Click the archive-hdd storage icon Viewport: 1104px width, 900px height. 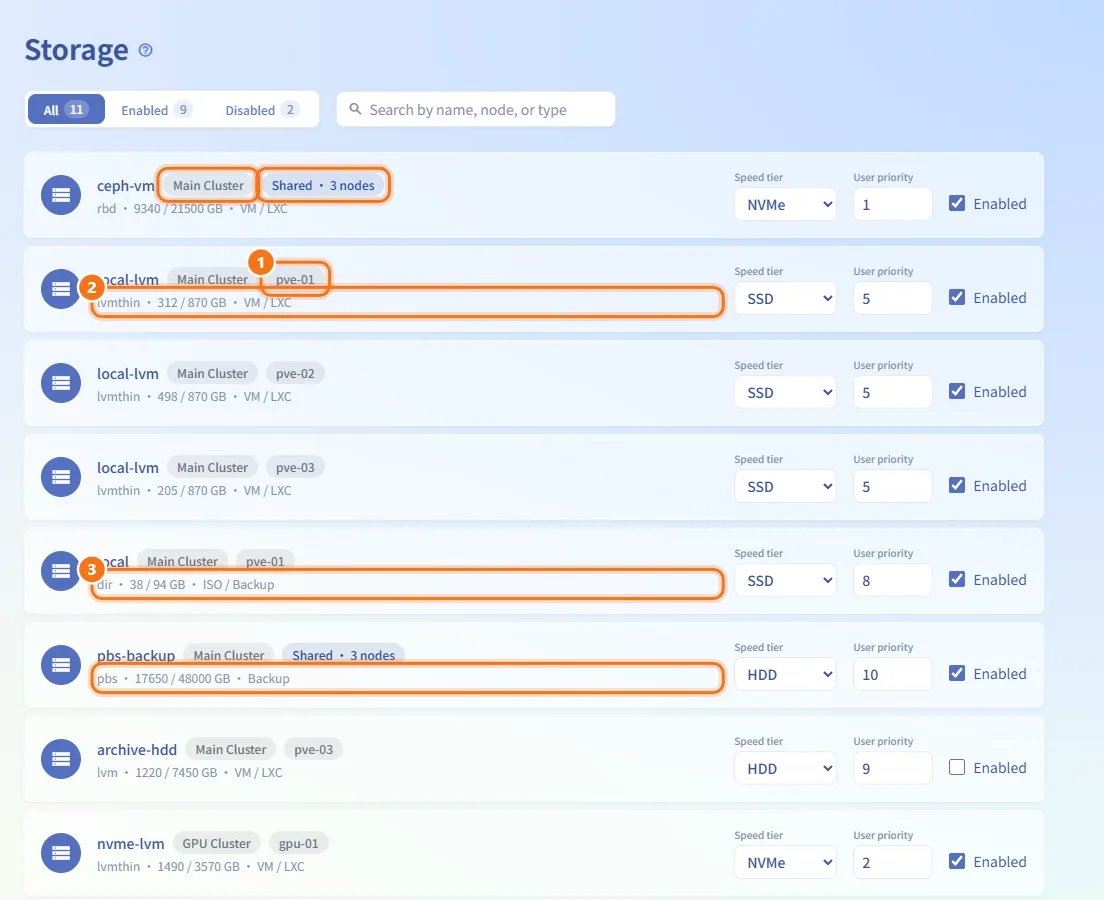click(x=61, y=759)
